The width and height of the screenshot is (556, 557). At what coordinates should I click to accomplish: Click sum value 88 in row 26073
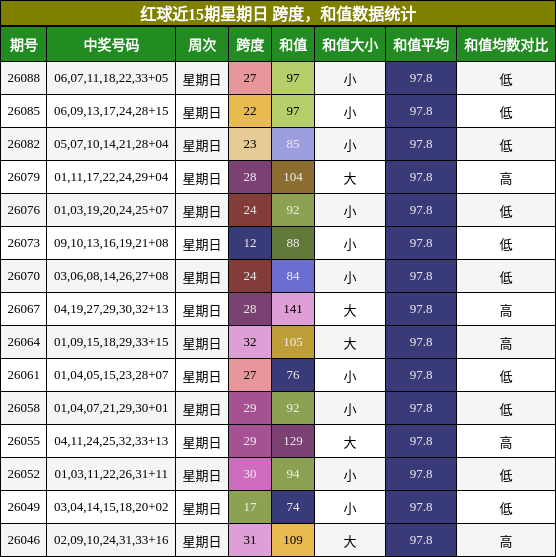click(293, 243)
